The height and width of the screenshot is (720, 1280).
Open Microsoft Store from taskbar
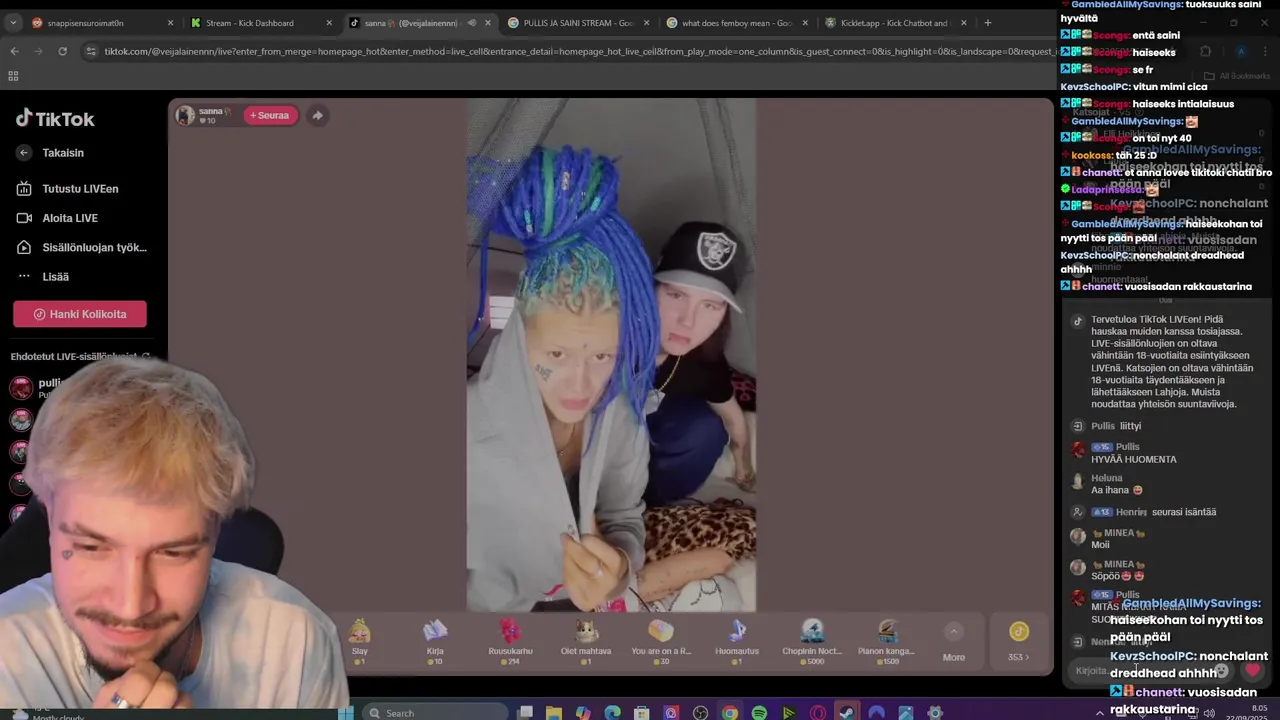coord(642,713)
